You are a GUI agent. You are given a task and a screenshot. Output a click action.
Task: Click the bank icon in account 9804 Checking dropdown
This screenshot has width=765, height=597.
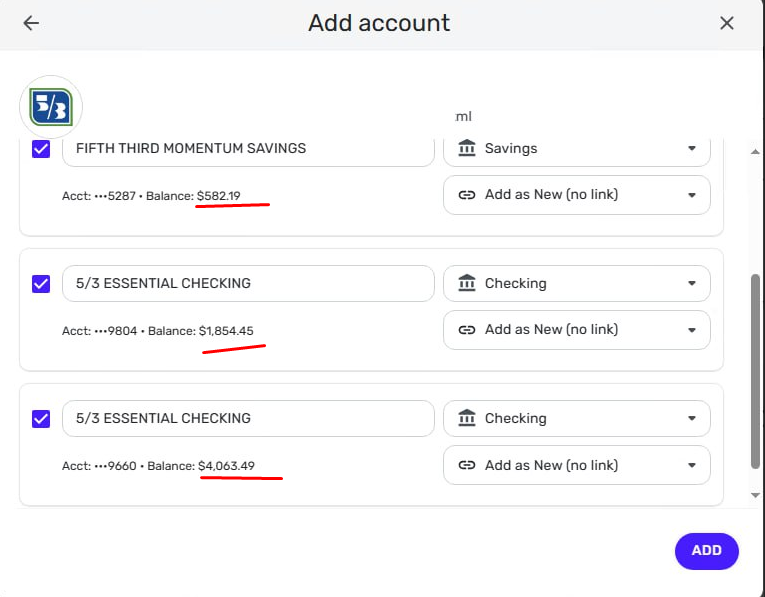467,283
